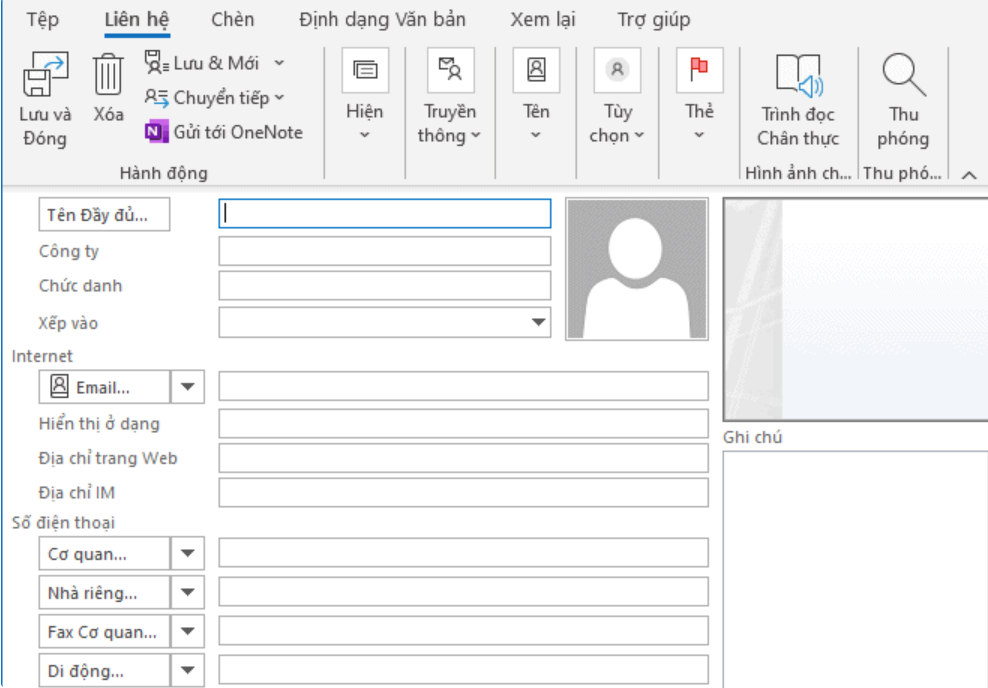Screen dimensions: 988x688
Task: Select the Liên hệ ribbon tab
Action: point(137,20)
